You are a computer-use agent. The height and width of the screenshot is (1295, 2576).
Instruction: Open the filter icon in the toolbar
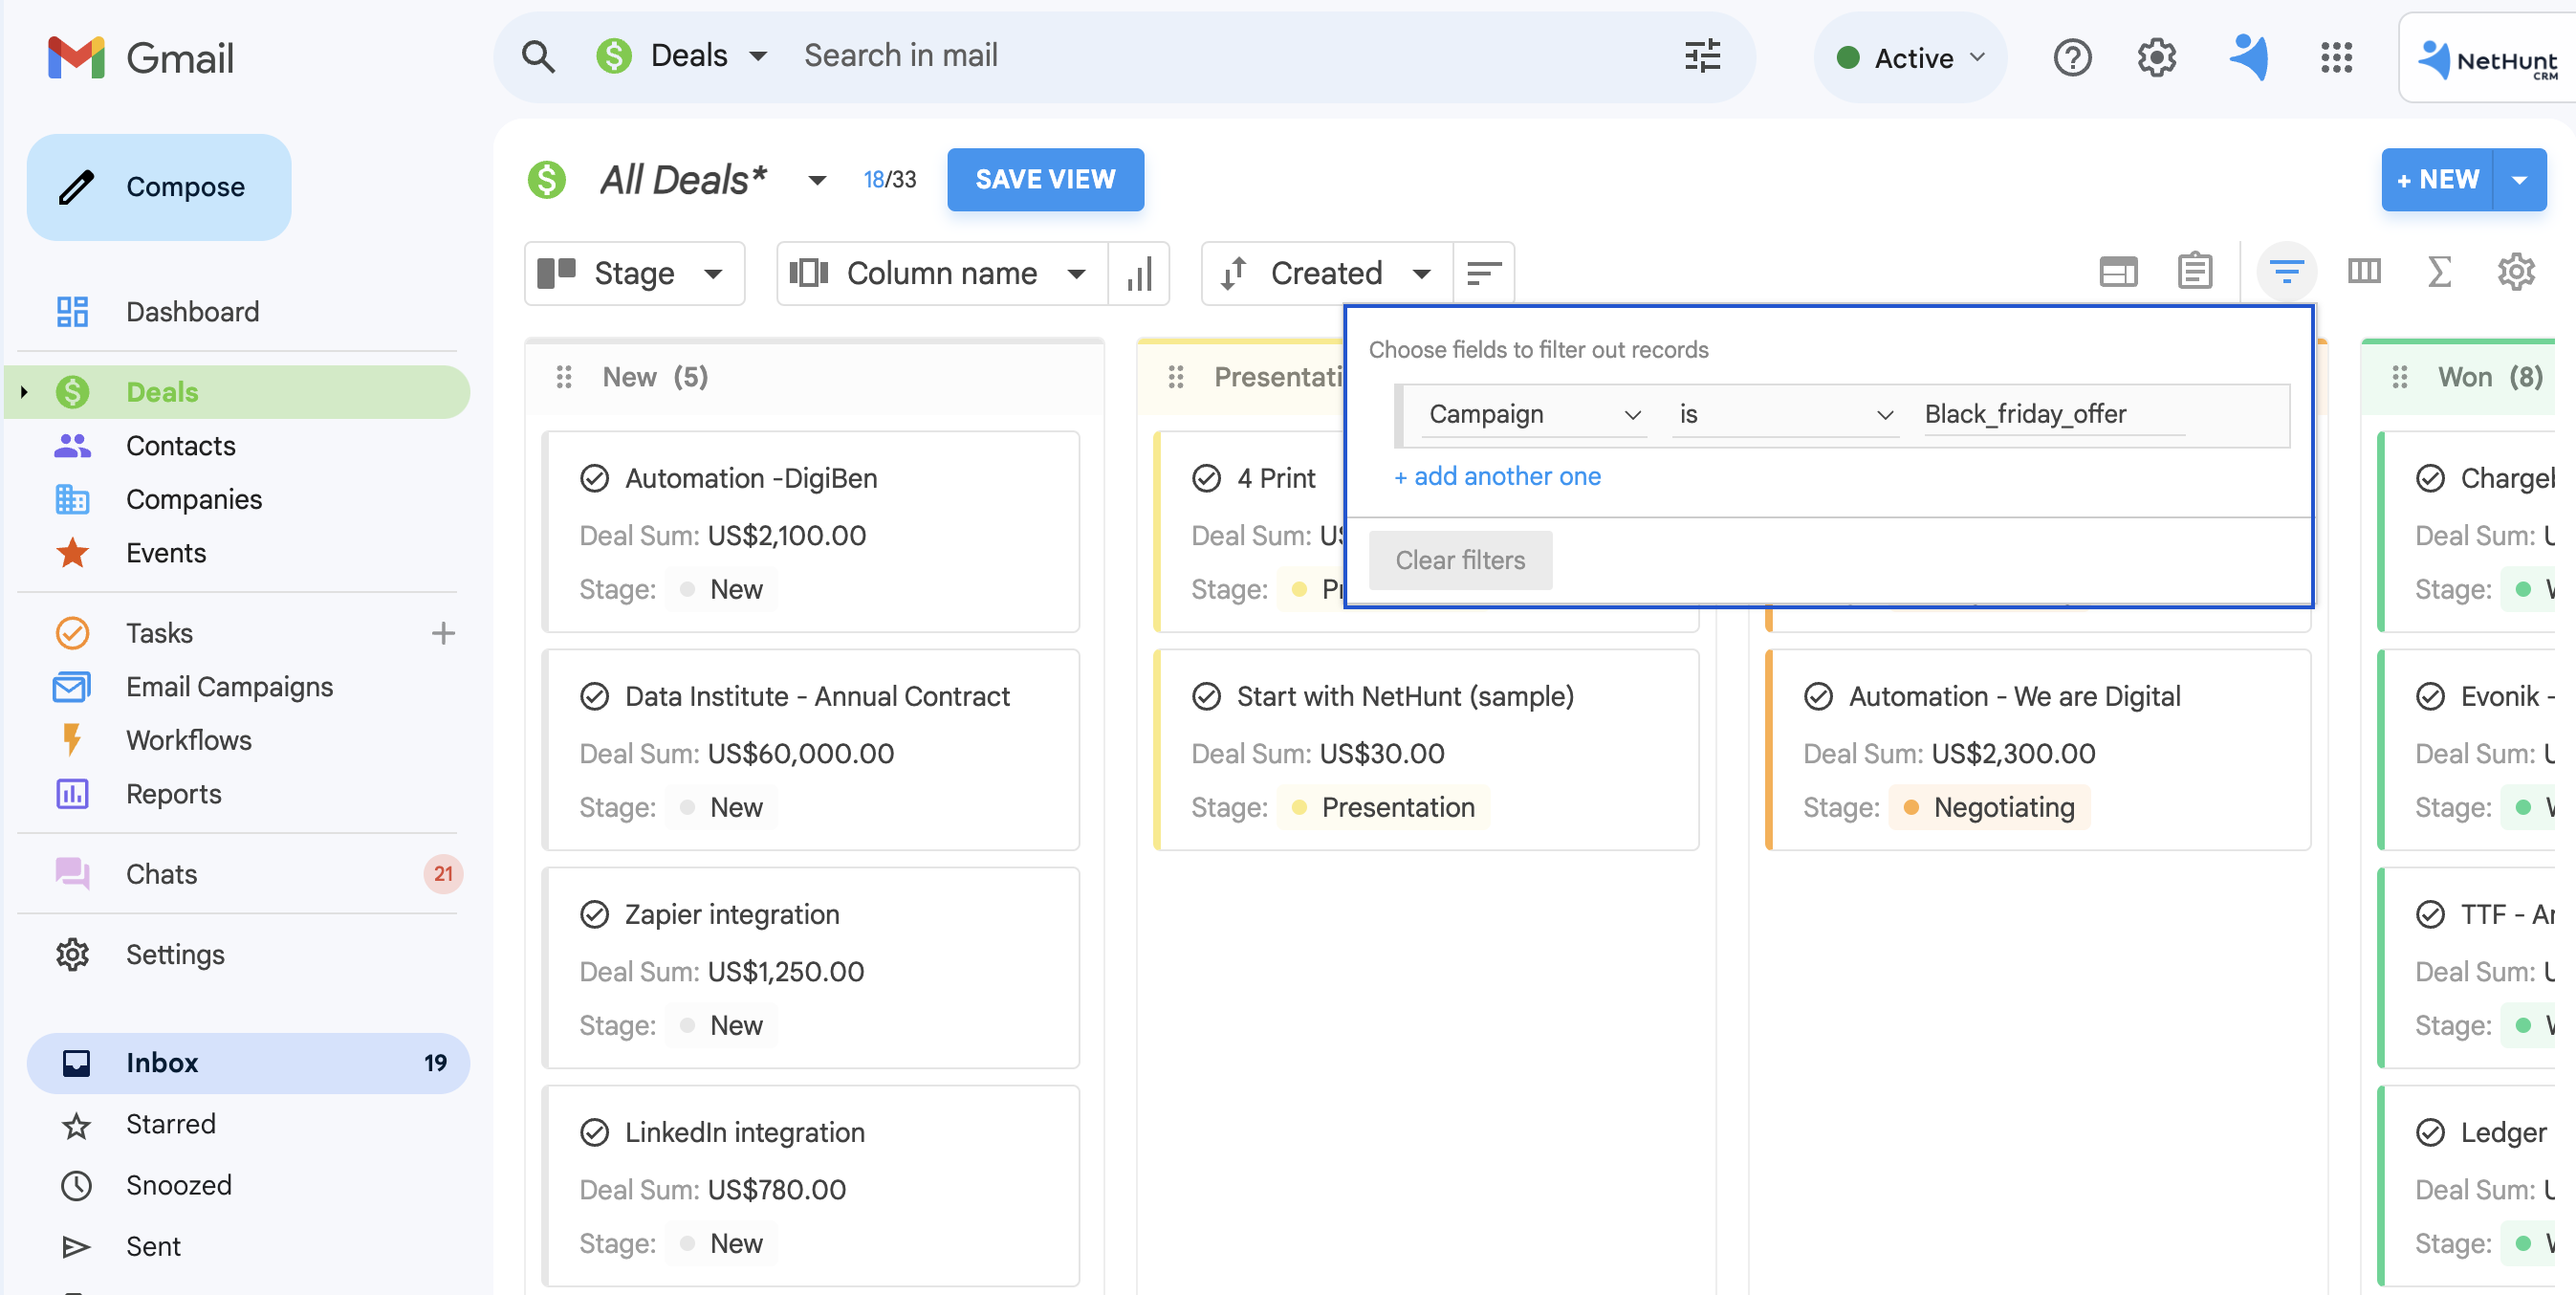2286,272
